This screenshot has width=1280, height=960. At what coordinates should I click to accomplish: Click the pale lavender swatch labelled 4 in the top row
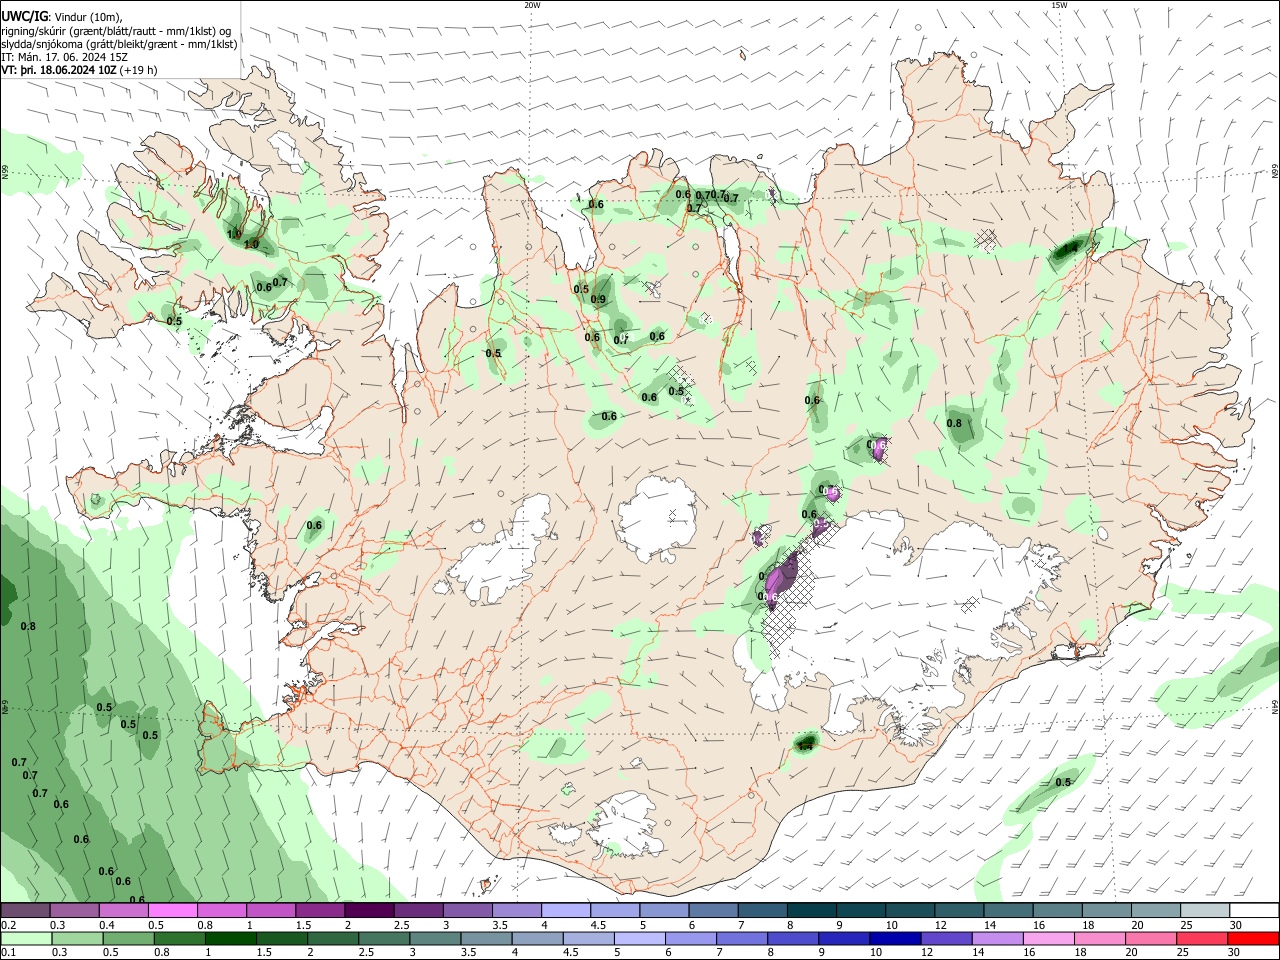566,911
